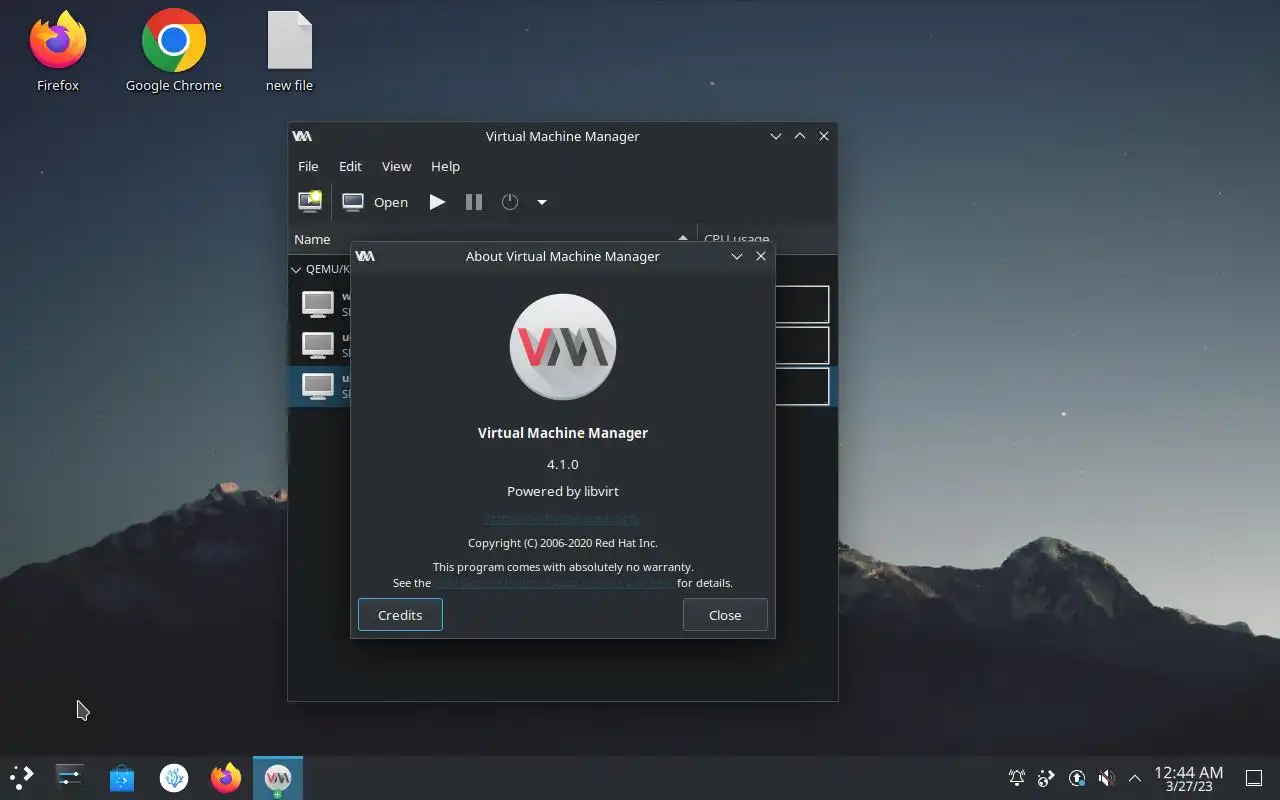Viewport: 1280px width, 800px height.
Task: Click the Red Hat copyright text
Action: [x=563, y=543]
